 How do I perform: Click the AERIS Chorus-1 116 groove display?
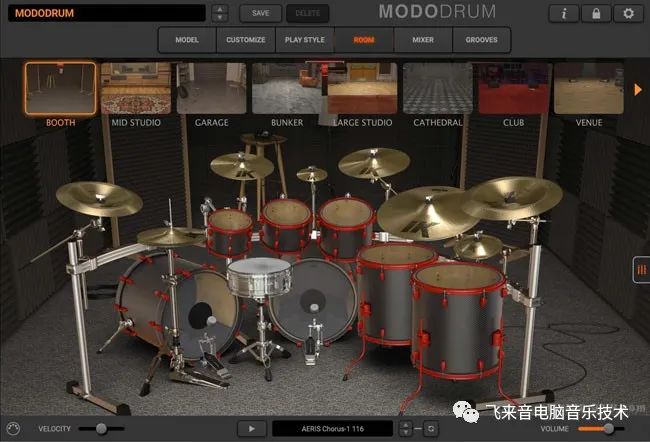pos(332,429)
